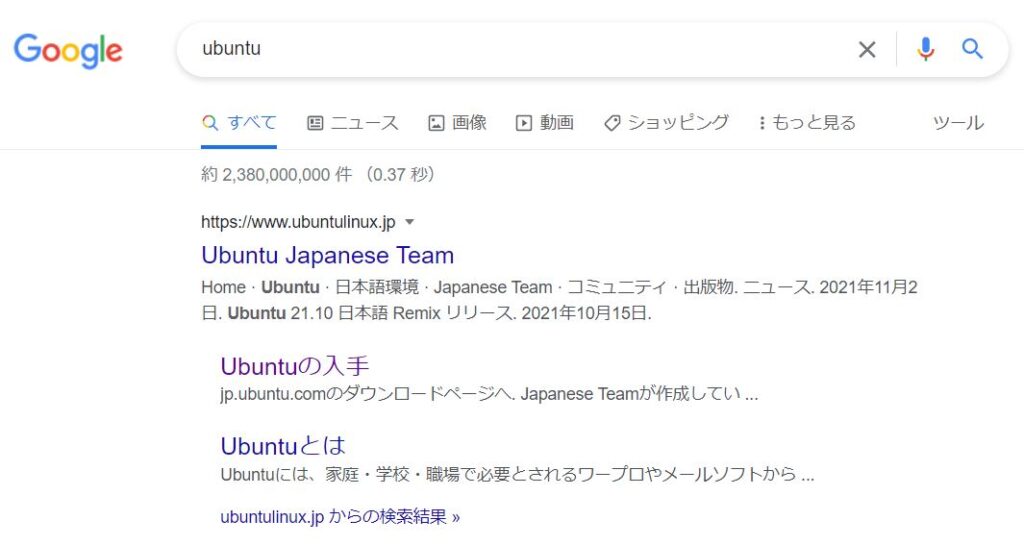Go to the ショッピング tab
Viewport: 1024px width, 545px height.
[x=666, y=123]
